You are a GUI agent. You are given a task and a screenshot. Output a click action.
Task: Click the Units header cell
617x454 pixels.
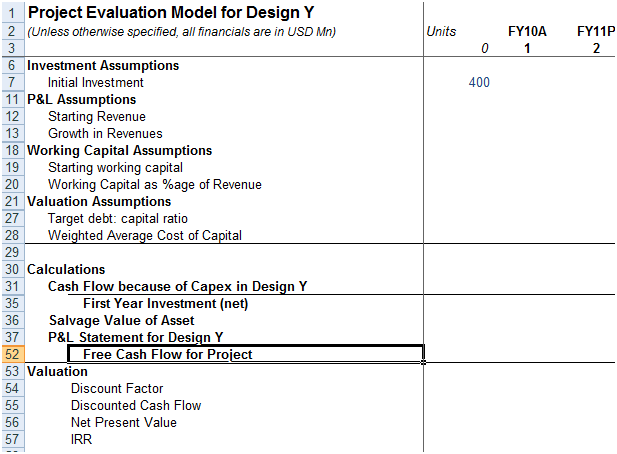click(441, 31)
